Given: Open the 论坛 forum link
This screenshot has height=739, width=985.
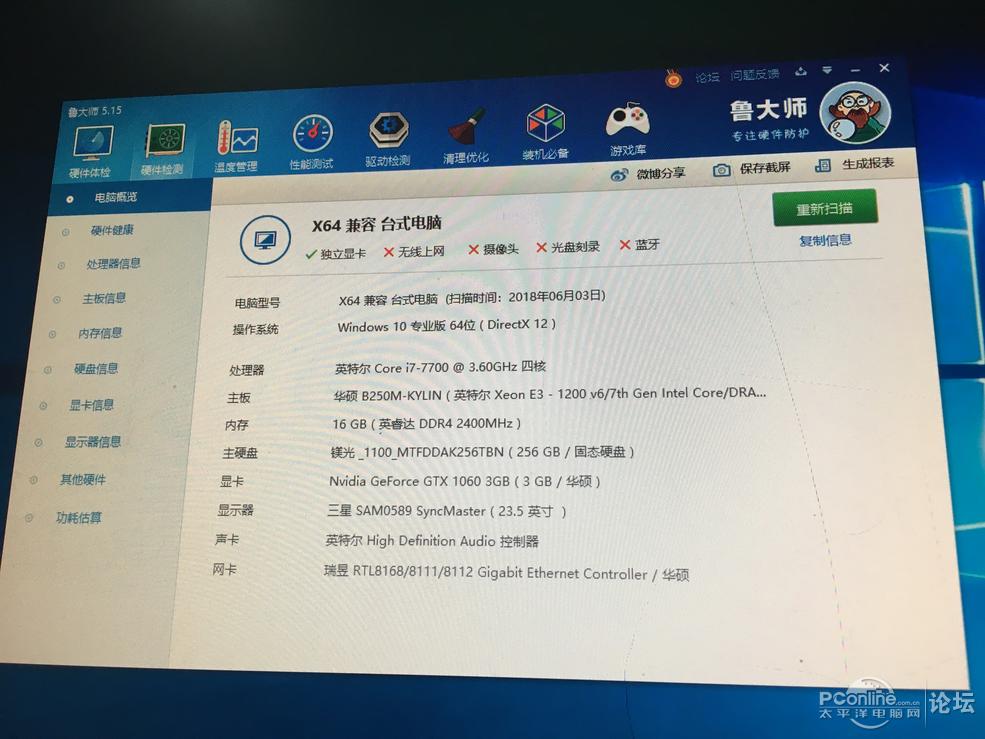Looking at the screenshot, I should coord(707,77).
